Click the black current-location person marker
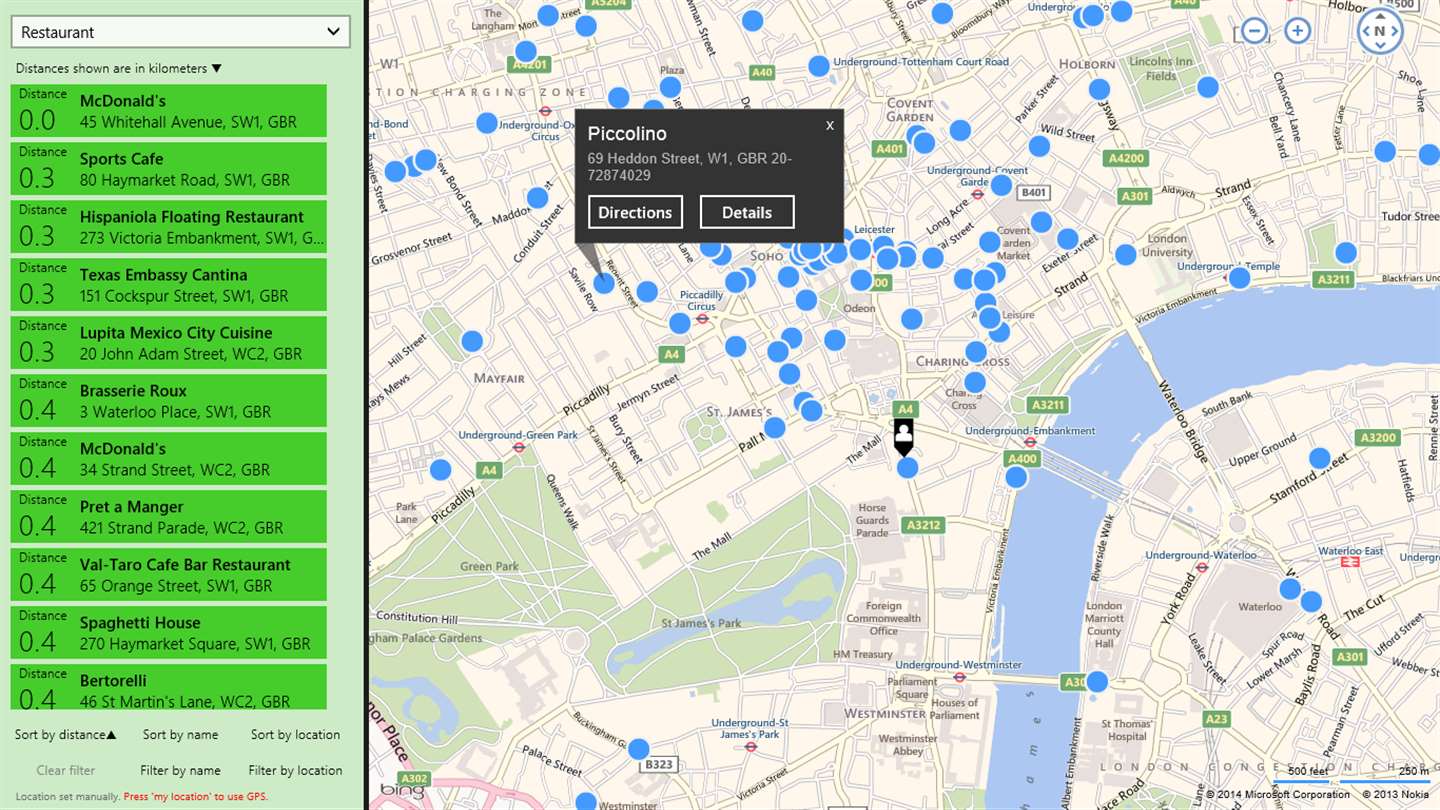The height and width of the screenshot is (810, 1440). click(x=904, y=437)
